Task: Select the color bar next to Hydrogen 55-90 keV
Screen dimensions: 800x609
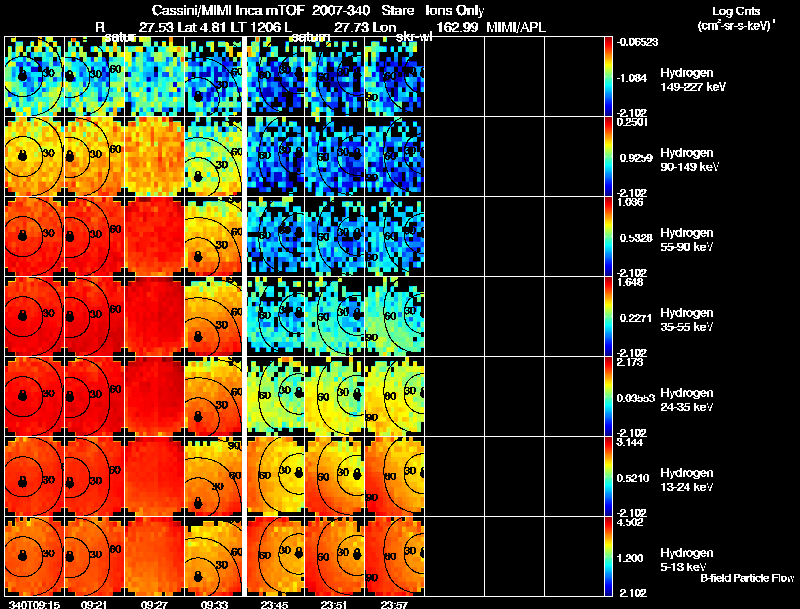Action: [608, 236]
